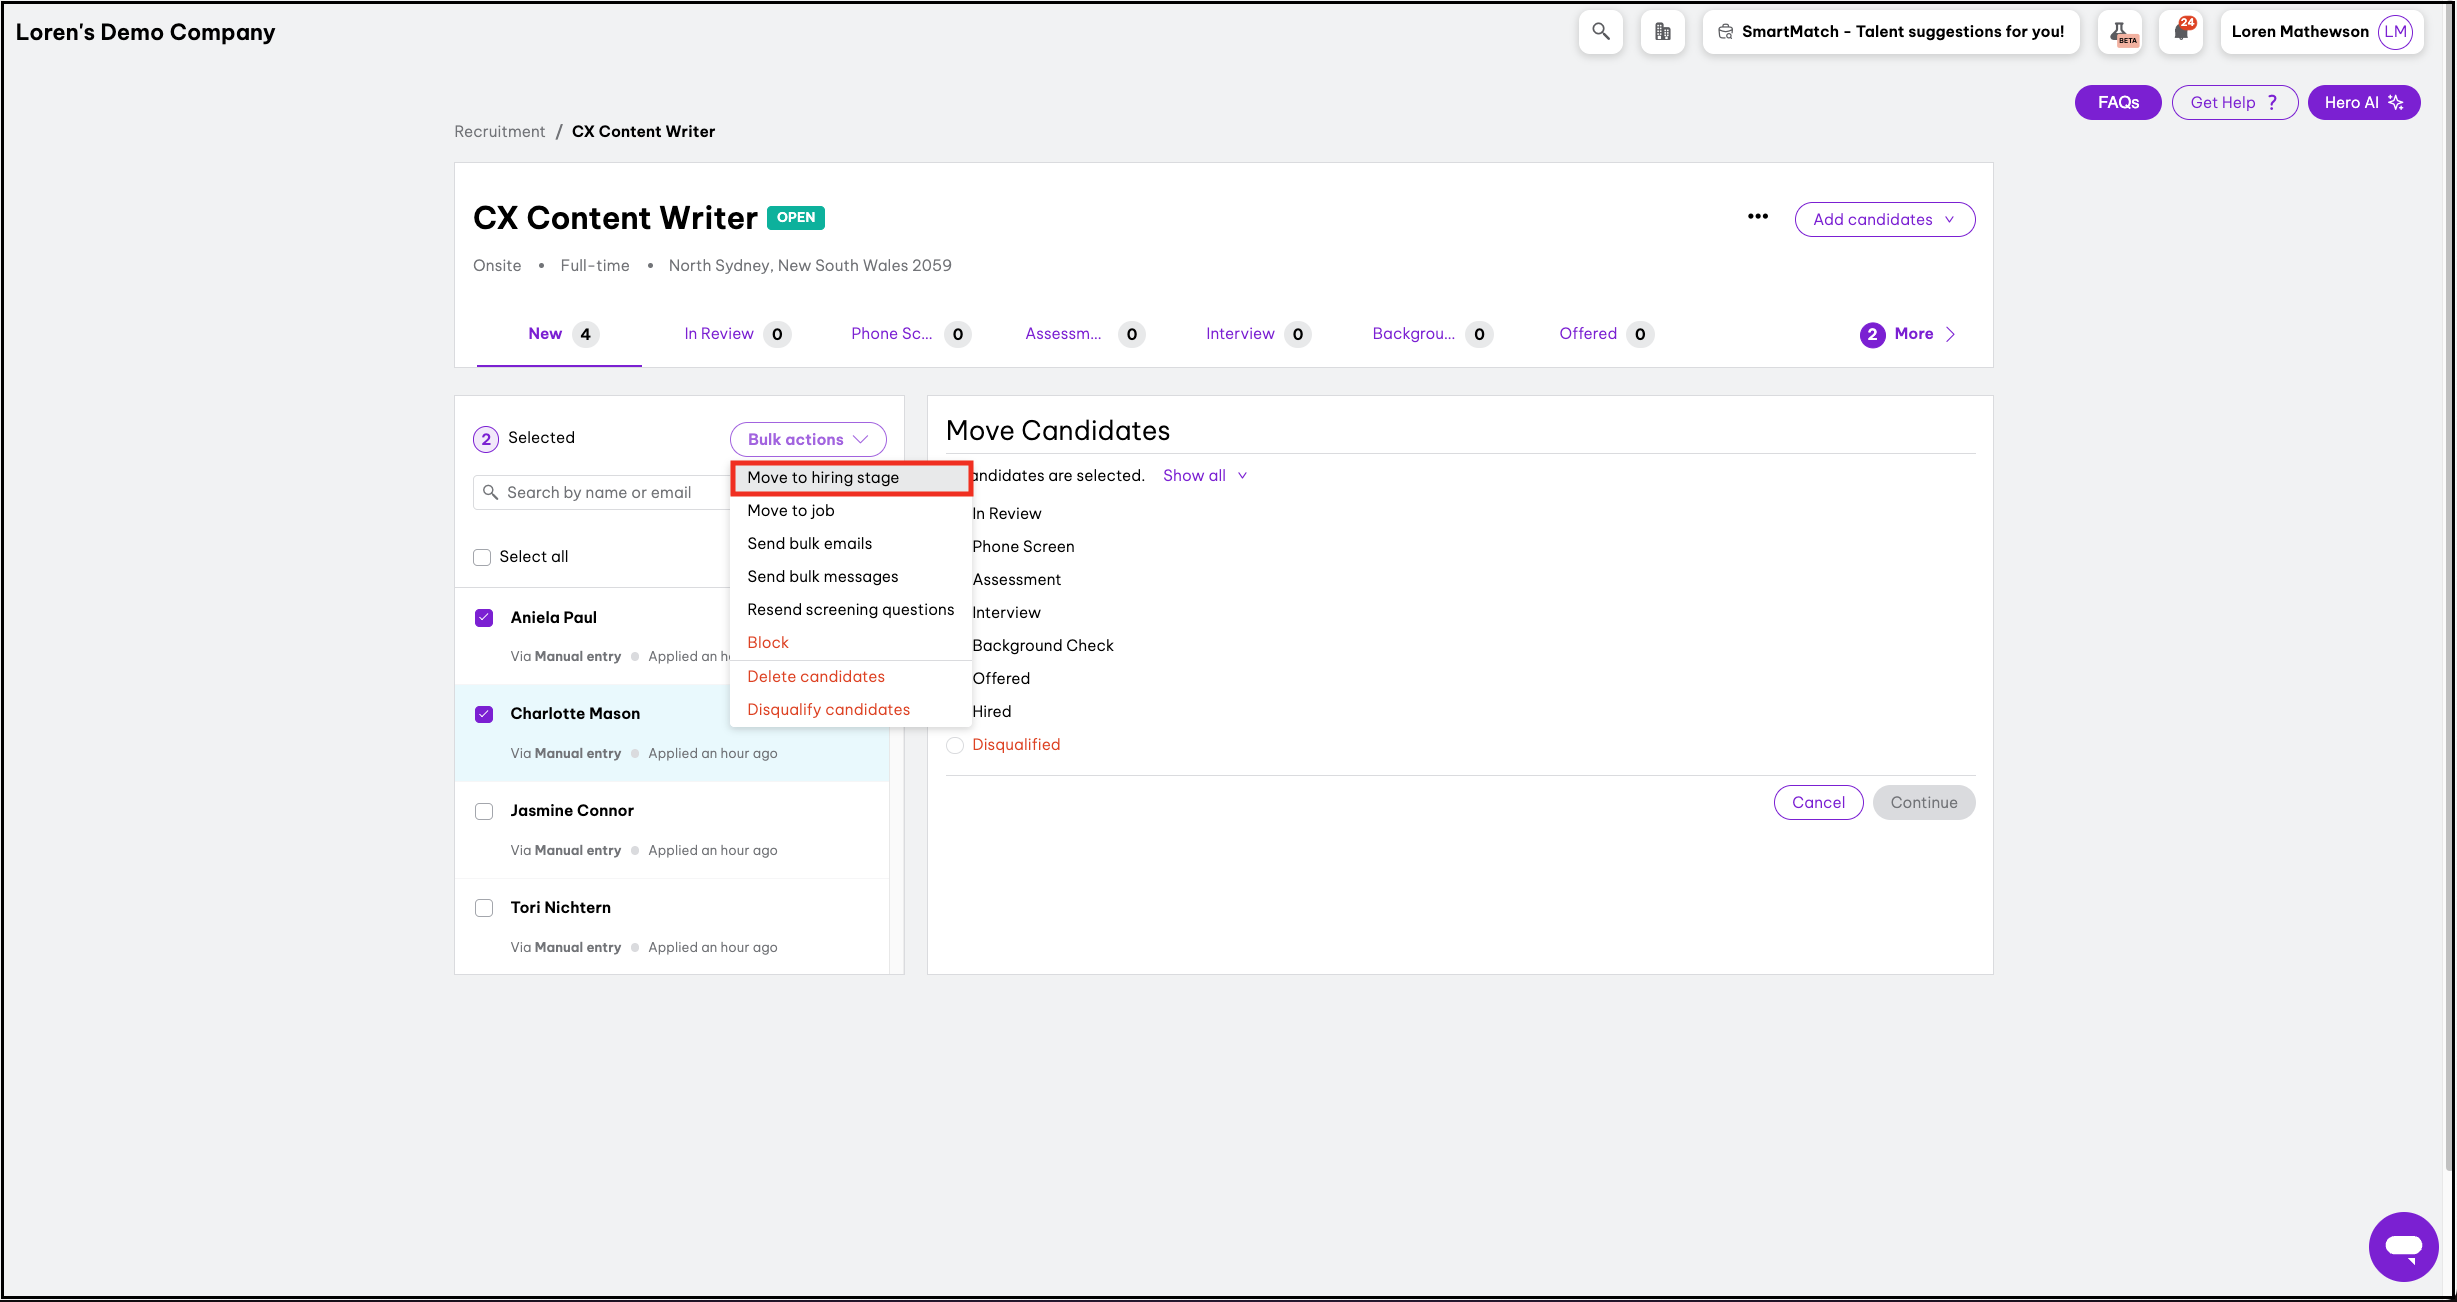2457x1302 pixels.
Task: Tick the Select all checkbox
Action: click(x=482, y=557)
